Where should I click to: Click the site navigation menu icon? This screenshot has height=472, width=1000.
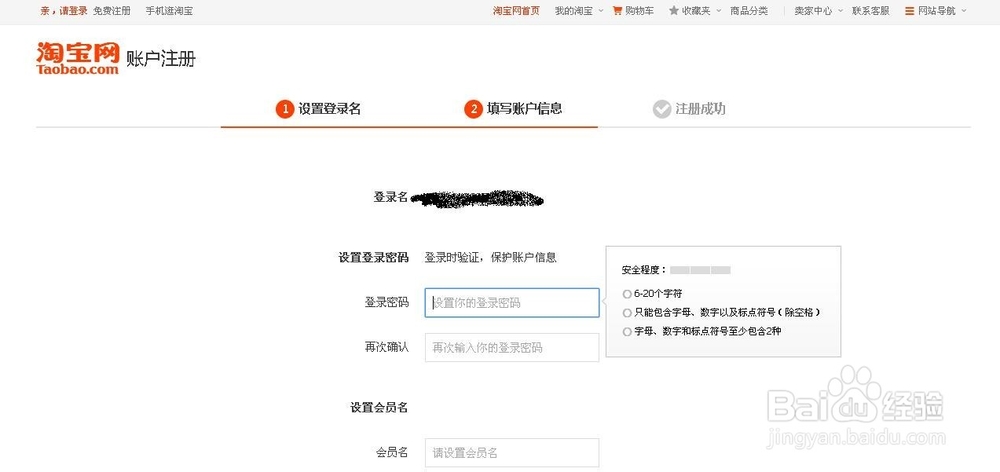click(x=909, y=11)
